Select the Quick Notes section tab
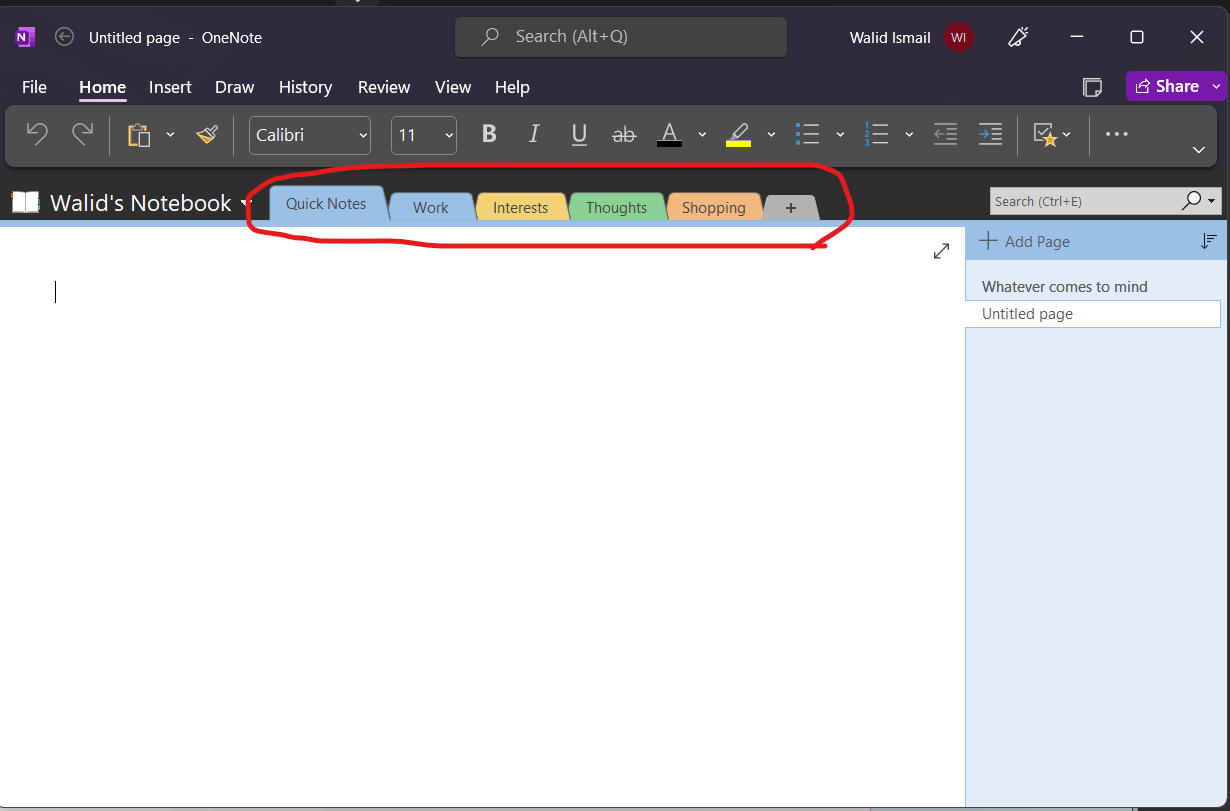 click(x=327, y=203)
